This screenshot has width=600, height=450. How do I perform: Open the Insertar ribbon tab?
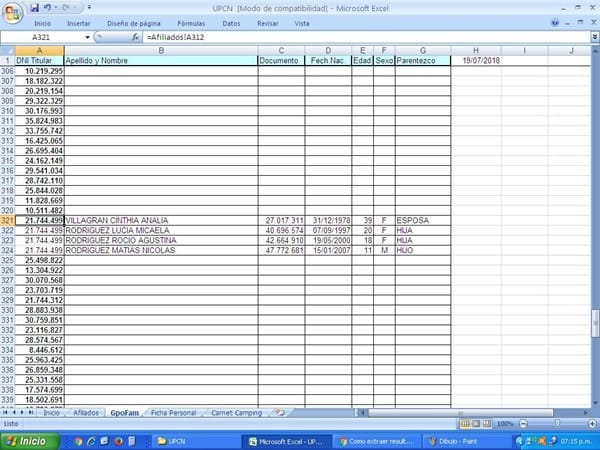tap(78, 23)
